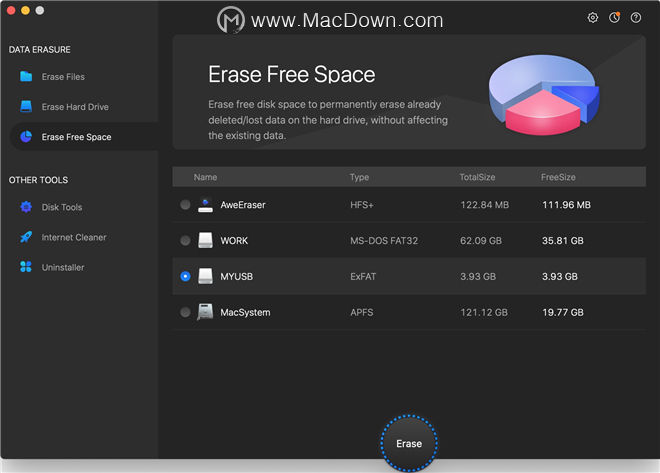This screenshot has width=660, height=473.
Task: Click the 62.09 GB total size
Action: pyautogui.click(x=481, y=241)
